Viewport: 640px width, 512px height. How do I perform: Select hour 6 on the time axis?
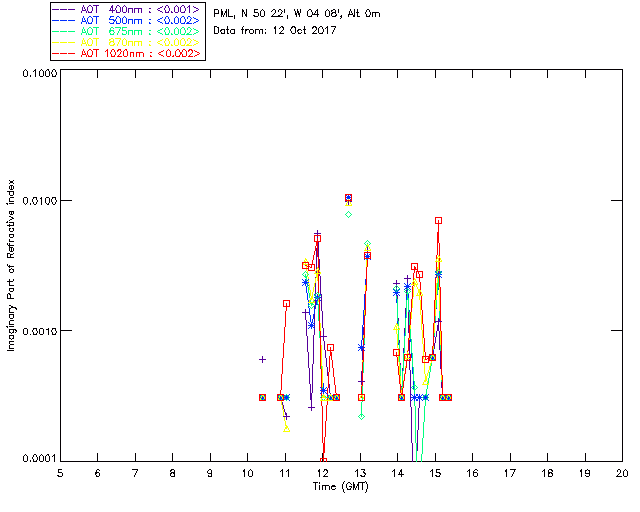click(98, 474)
